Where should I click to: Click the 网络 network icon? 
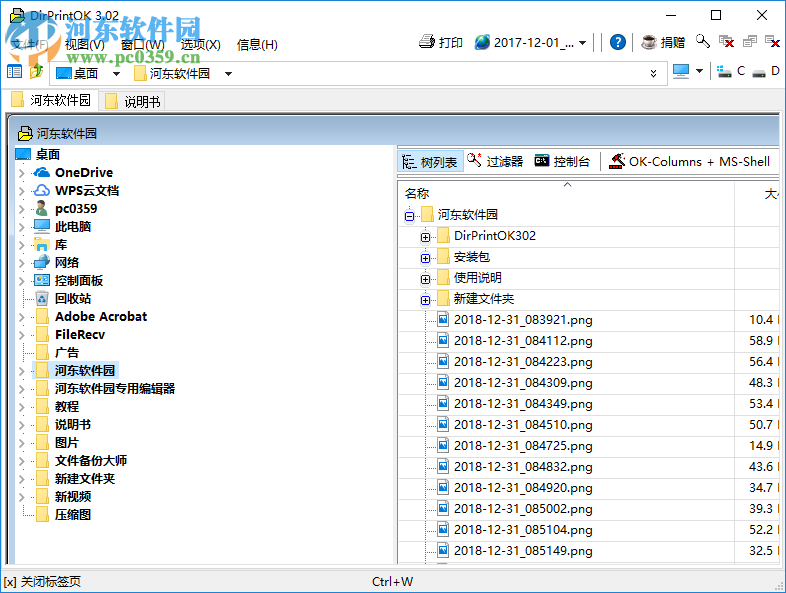click(x=42, y=263)
